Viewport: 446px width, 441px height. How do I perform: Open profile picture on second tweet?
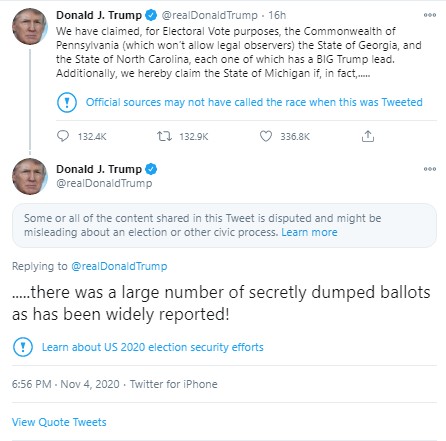click(x=30, y=176)
